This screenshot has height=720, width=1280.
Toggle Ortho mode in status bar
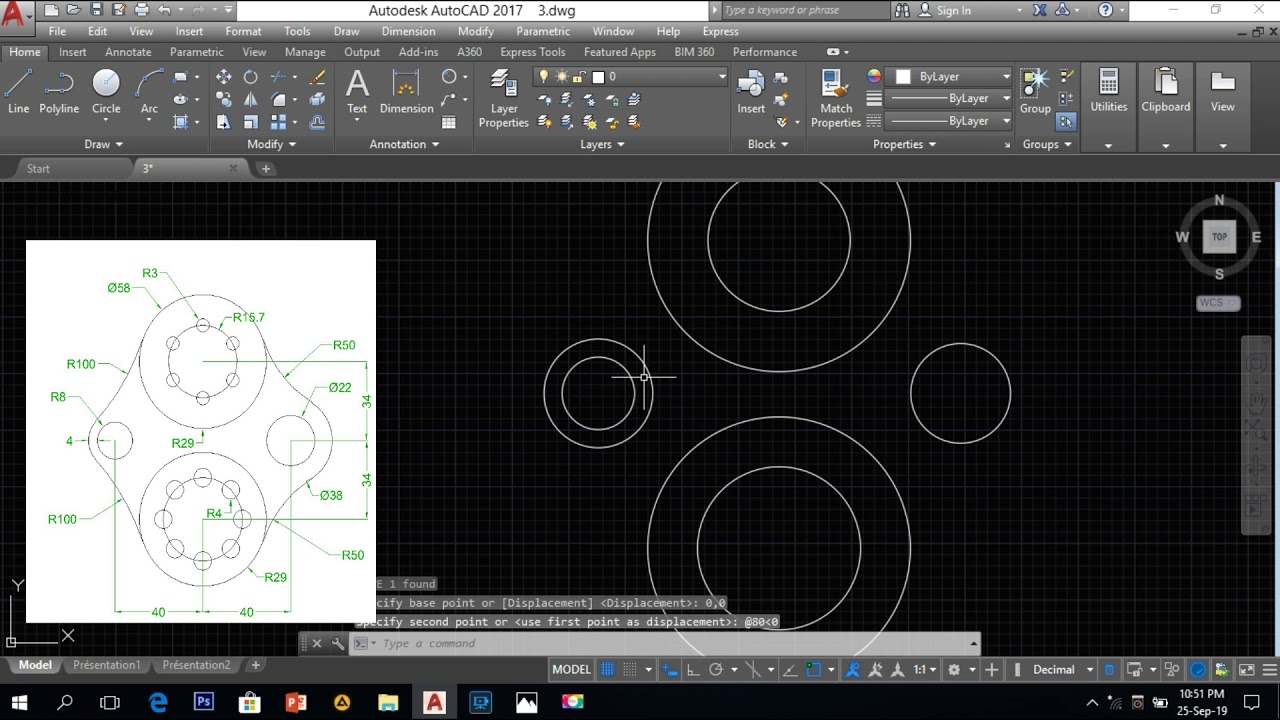[692, 670]
